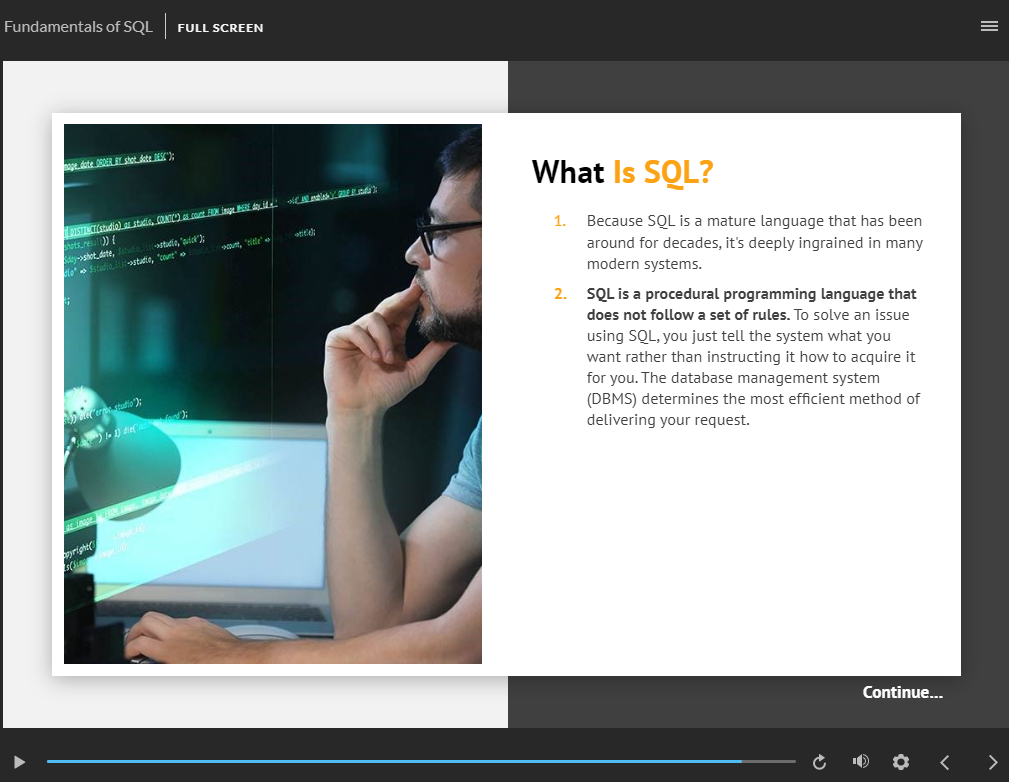The height and width of the screenshot is (782, 1009).
Task: Select the paragraph about SQL being mature
Action: [x=754, y=242]
